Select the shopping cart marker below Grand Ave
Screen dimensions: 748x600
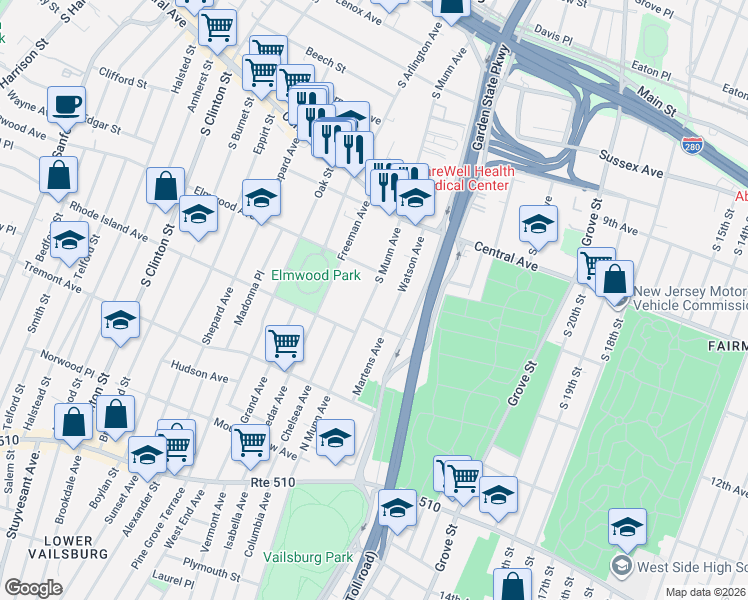pyautogui.click(x=250, y=444)
